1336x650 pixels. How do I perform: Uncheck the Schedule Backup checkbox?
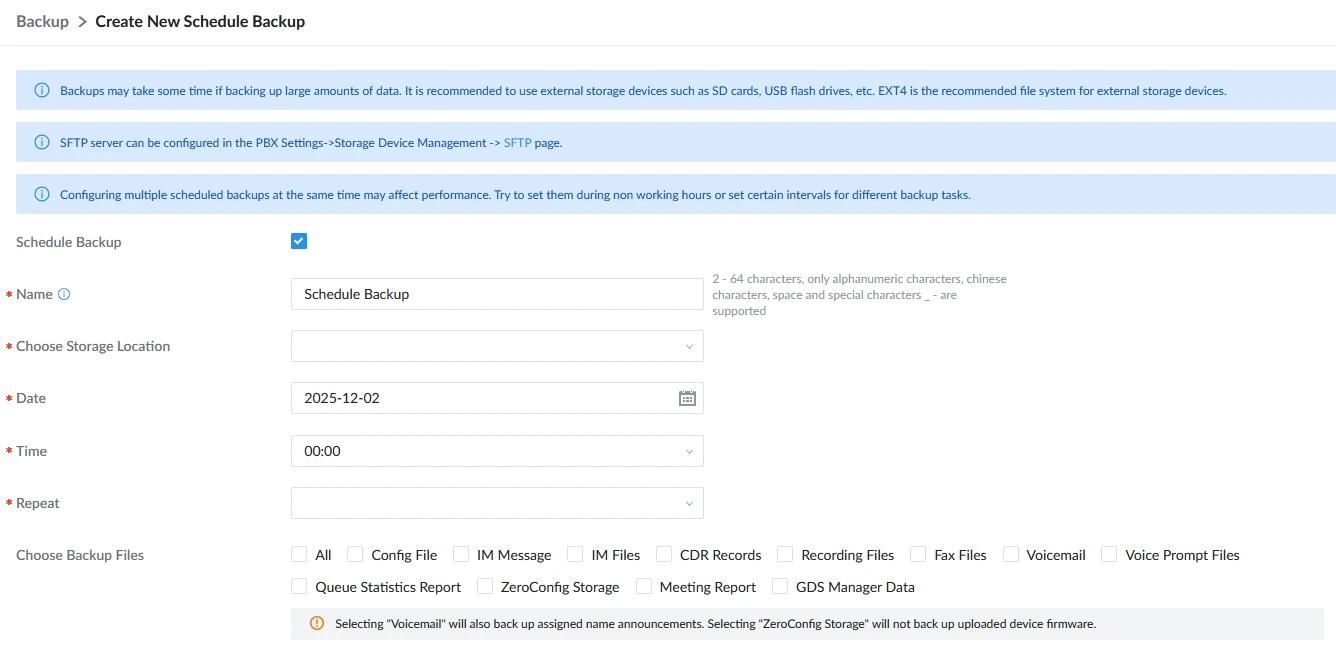(x=299, y=241)
